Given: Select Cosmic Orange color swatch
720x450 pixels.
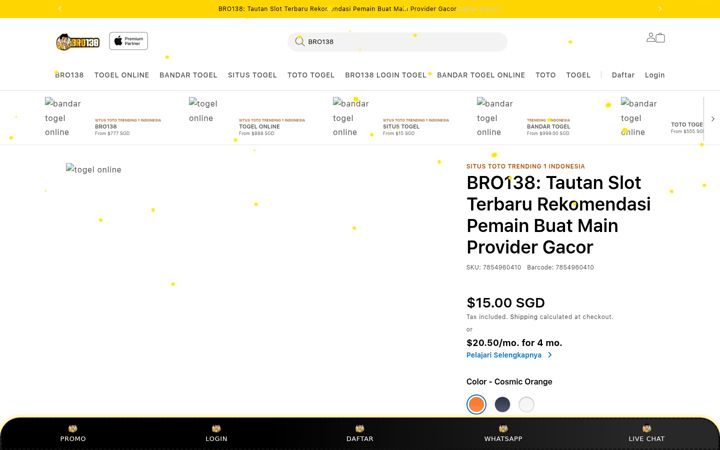Looking at the screenshot, I should pos(476,405).
